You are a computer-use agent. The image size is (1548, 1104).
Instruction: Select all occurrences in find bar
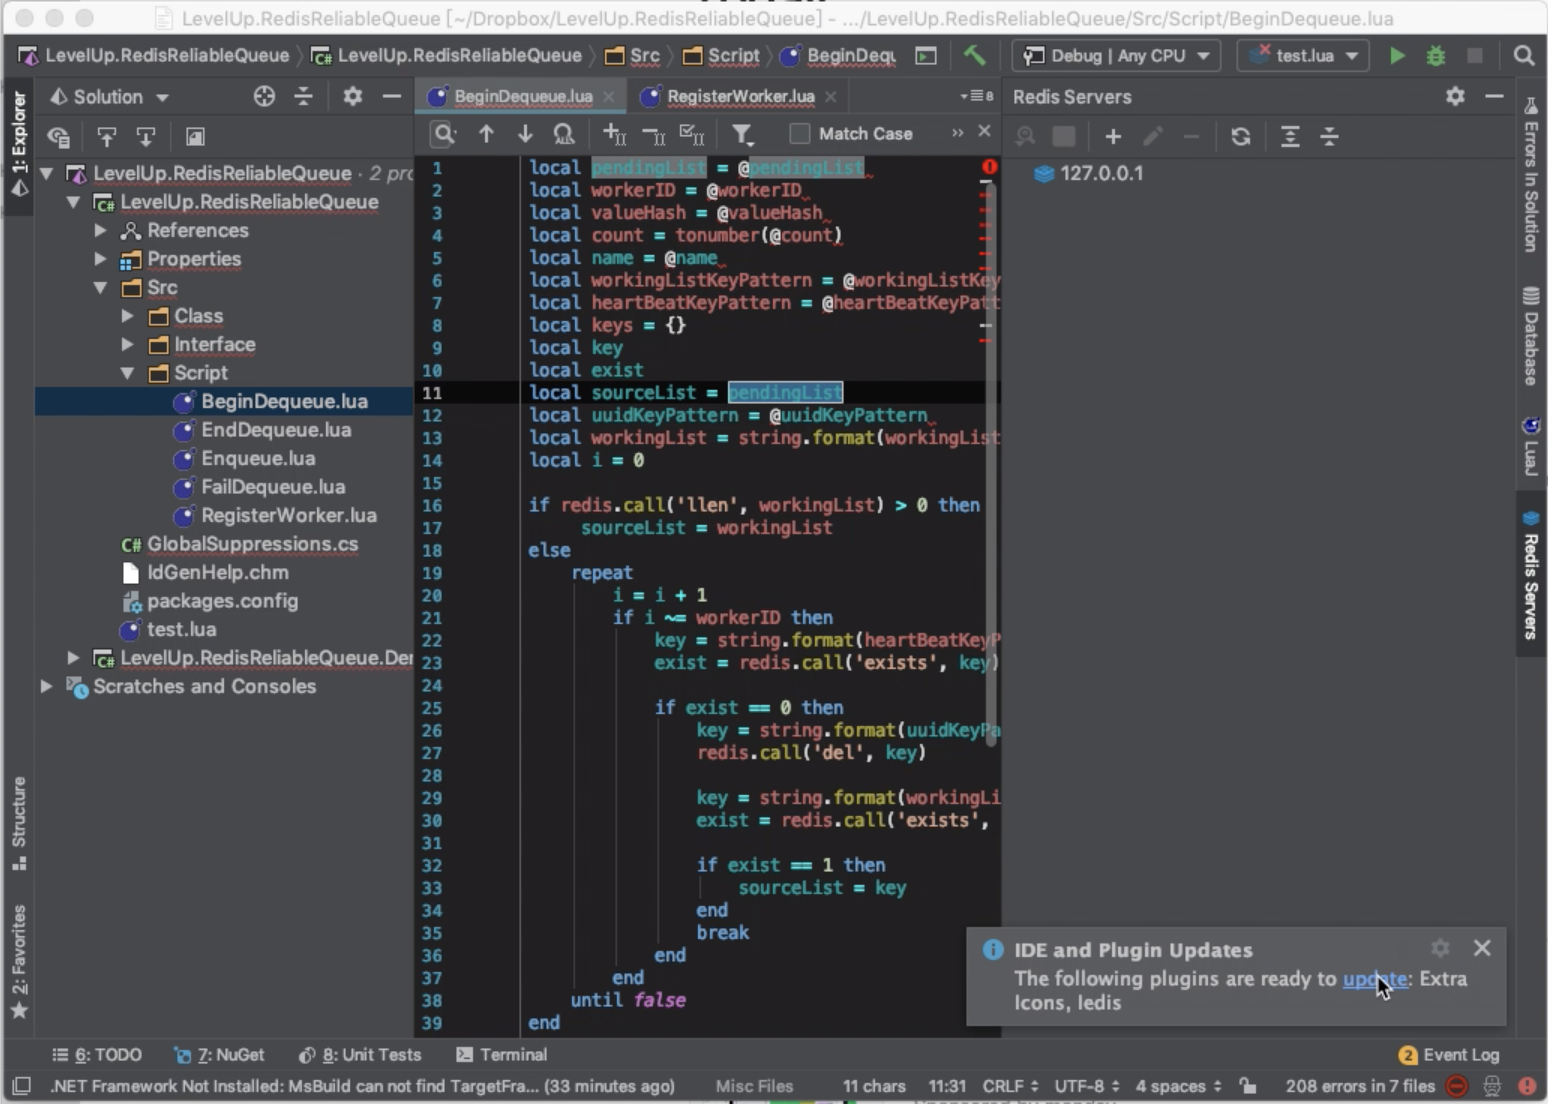coord(692,134)
